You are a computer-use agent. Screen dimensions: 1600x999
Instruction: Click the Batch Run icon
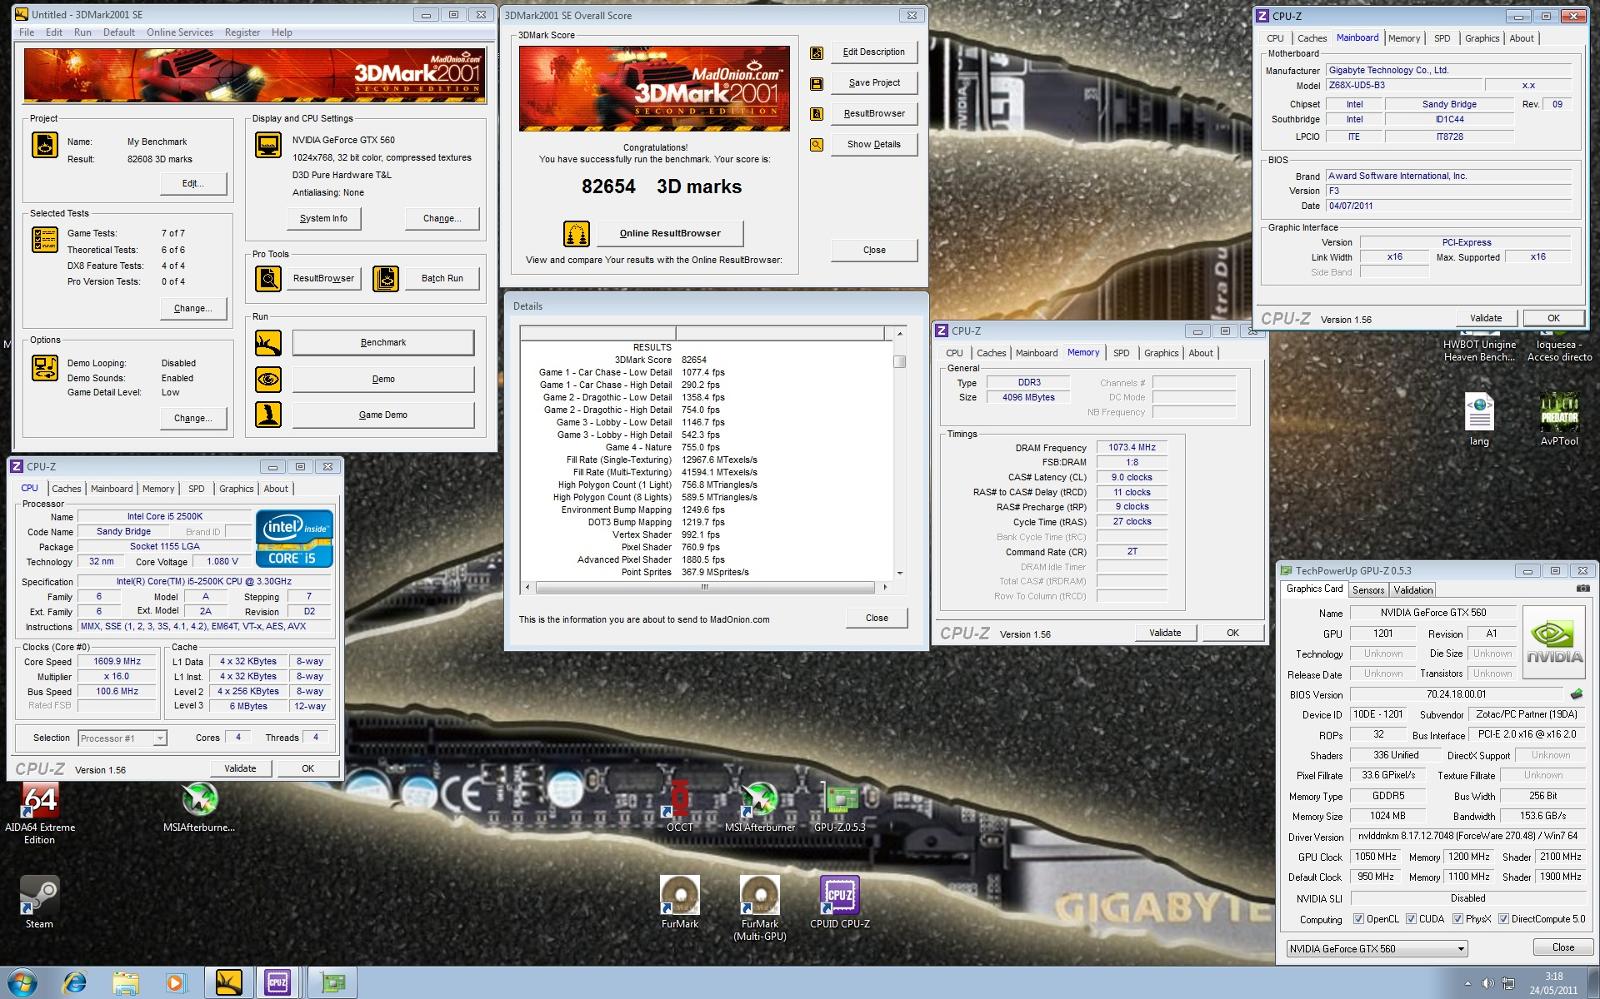[x=386, y=279]
